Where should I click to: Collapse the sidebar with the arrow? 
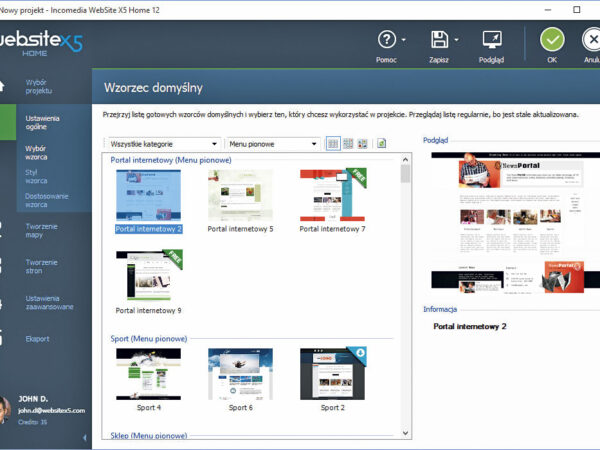click(84, 437)
